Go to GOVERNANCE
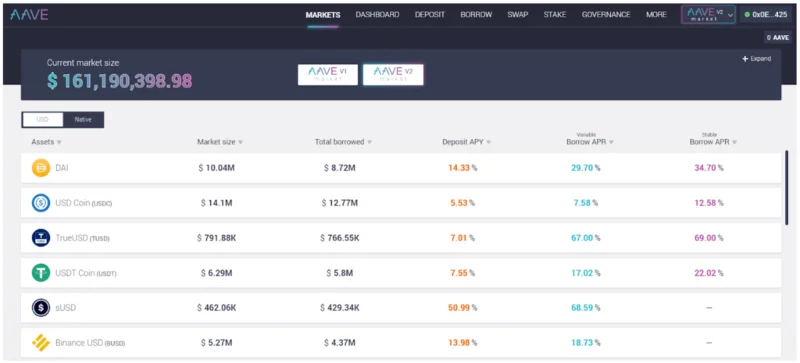This screenshot has height=363, width=800. [606, 15]
